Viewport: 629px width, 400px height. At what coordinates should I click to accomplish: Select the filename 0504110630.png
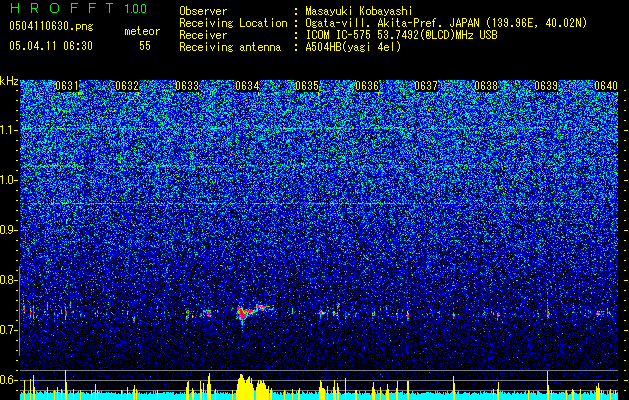pos(51,26)
